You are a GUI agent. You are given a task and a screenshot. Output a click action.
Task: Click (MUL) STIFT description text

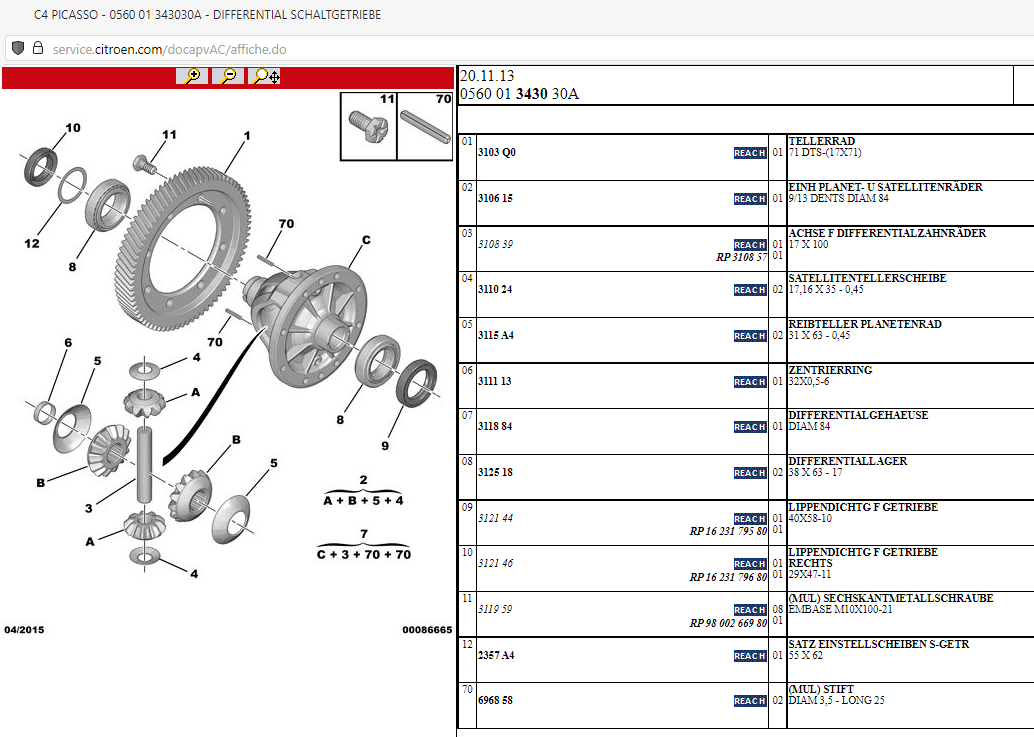pos(821,690)
